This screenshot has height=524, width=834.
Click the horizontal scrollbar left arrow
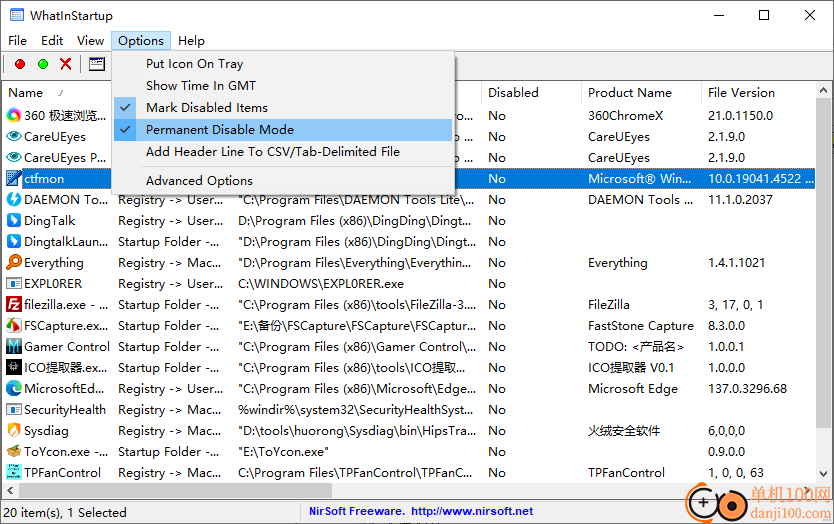tap(10, 490)
